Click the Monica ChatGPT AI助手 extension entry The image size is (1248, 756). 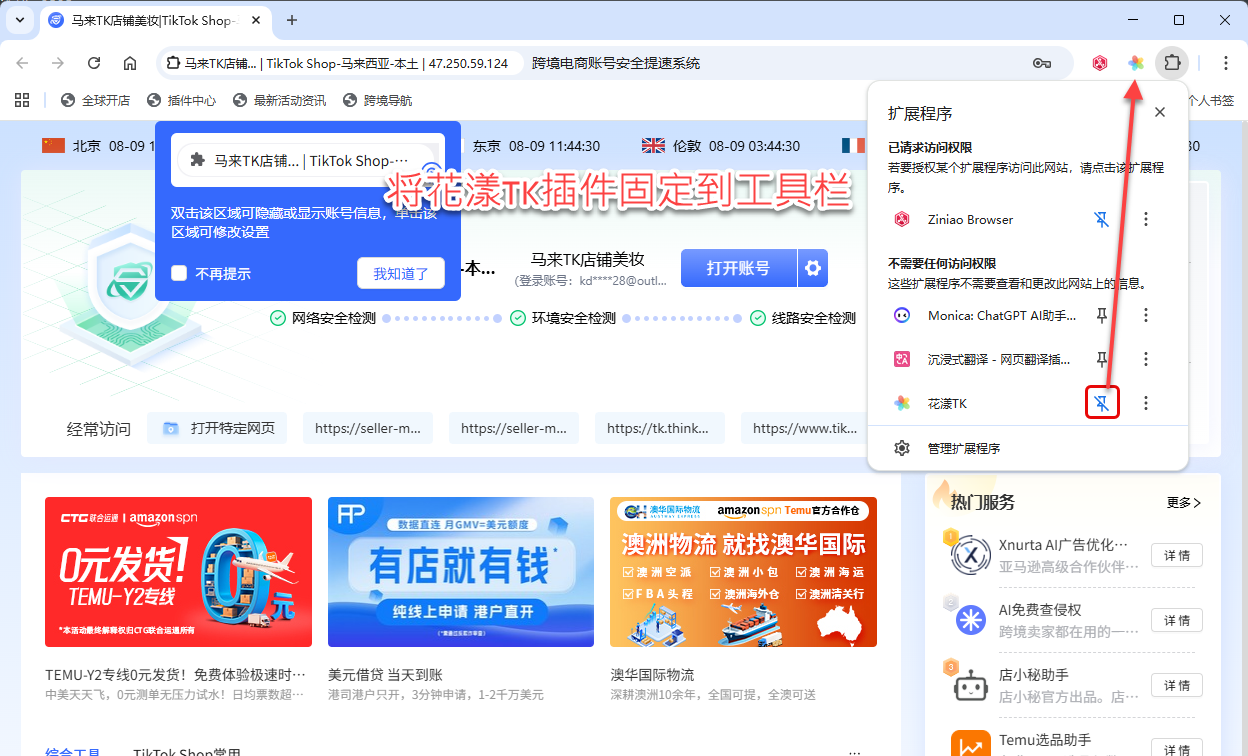(985, 315)
